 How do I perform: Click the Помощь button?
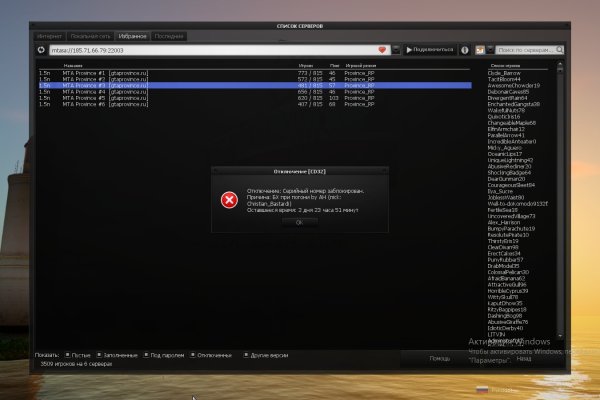pyautogui.click(x=440, y=357)
